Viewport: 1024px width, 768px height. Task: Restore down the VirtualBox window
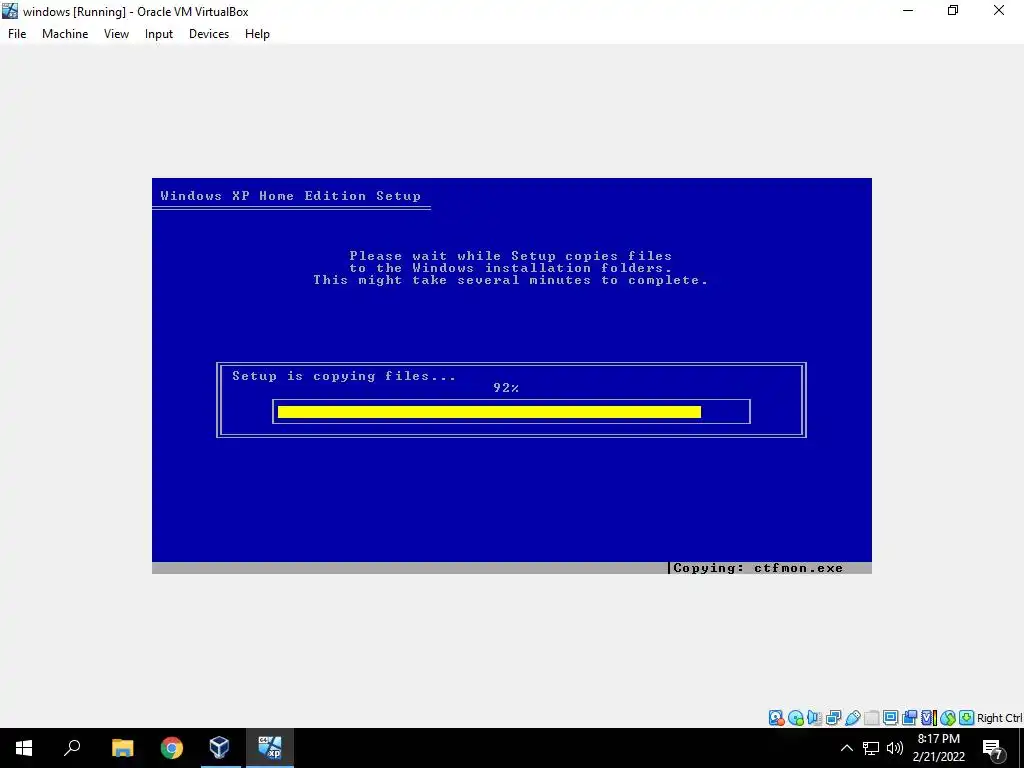tap(953, 10)
